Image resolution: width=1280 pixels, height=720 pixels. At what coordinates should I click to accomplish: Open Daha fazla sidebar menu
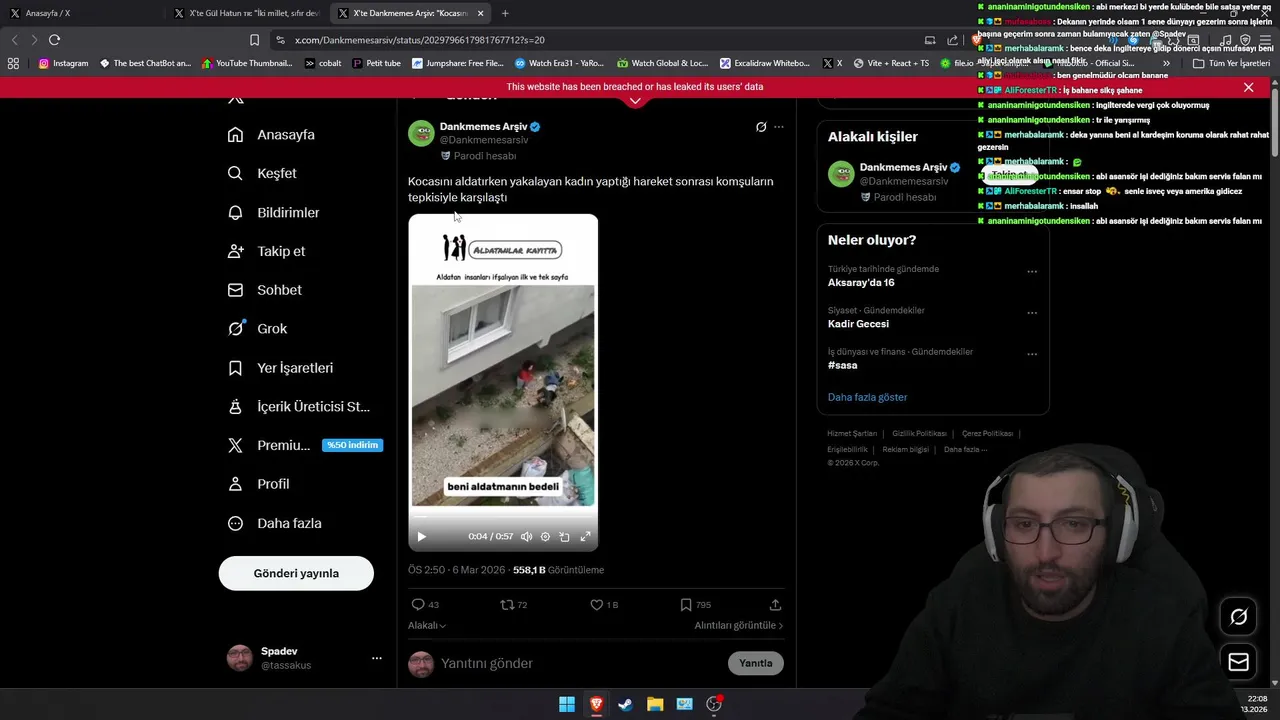point(274,523)
